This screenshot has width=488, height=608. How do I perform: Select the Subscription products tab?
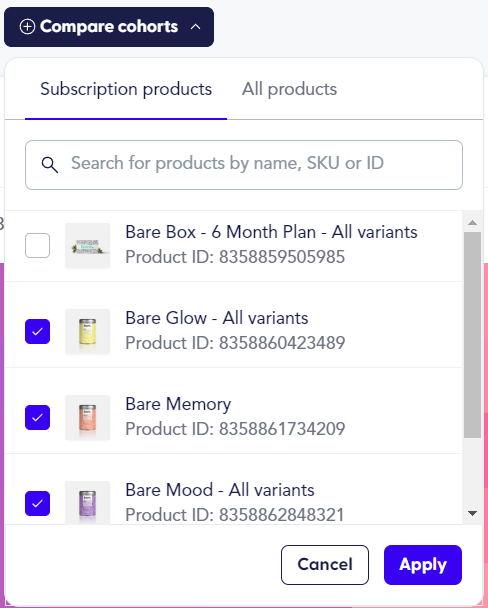pyautogui.click(x=126, y=89)
